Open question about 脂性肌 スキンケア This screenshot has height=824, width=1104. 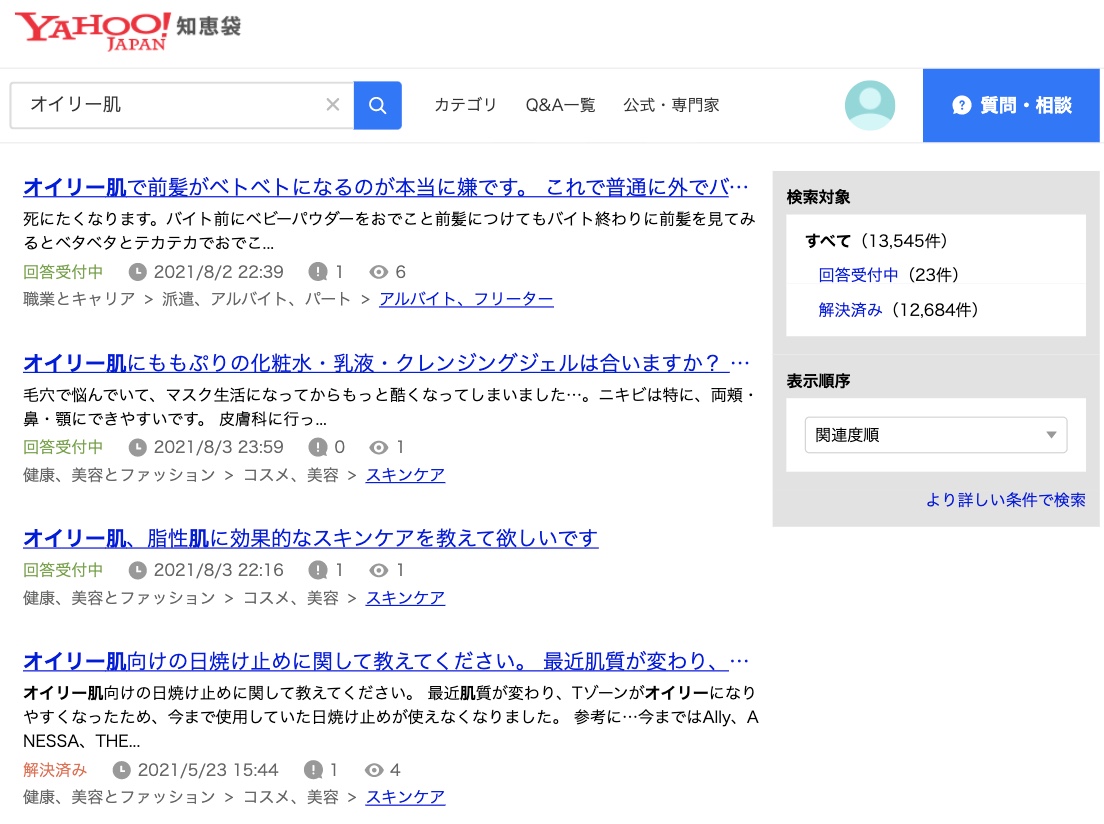[x=310, y=539]
